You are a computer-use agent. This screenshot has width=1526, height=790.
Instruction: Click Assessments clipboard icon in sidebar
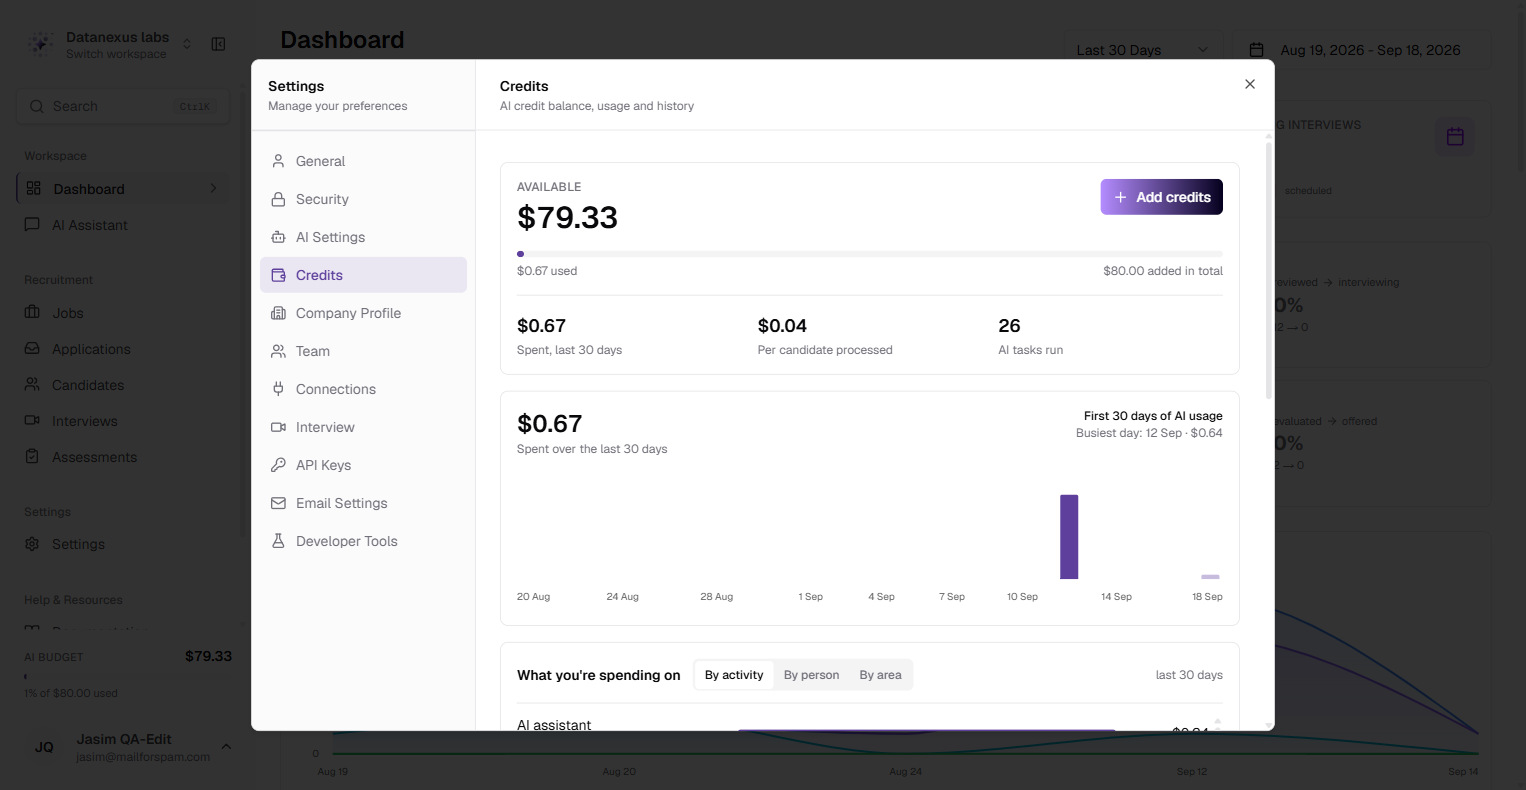pos(32,456)
